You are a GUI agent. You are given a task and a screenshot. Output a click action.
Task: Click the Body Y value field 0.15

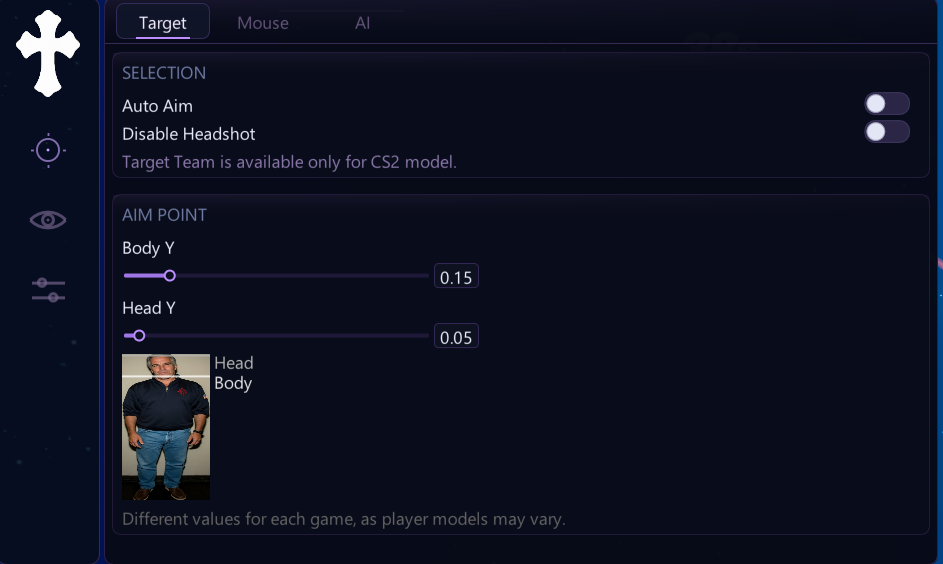[x=456, y=276]
